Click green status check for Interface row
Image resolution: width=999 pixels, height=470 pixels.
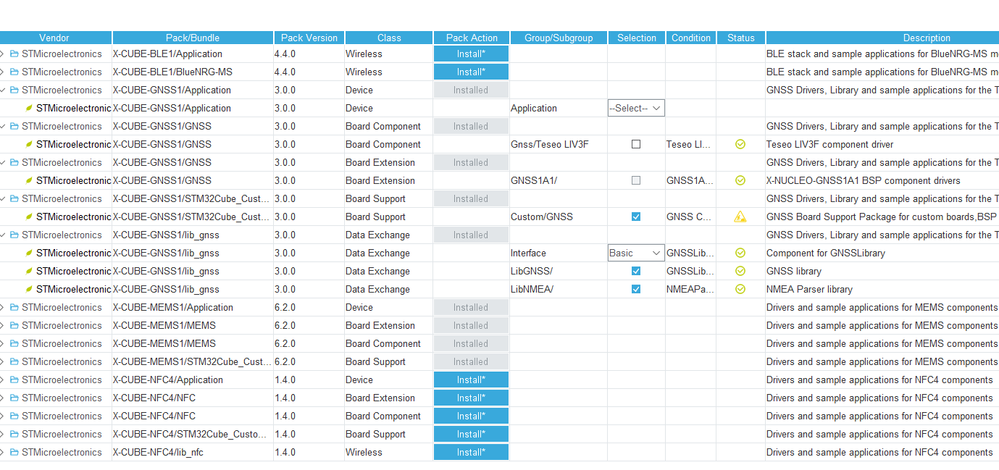coord(740,253)
